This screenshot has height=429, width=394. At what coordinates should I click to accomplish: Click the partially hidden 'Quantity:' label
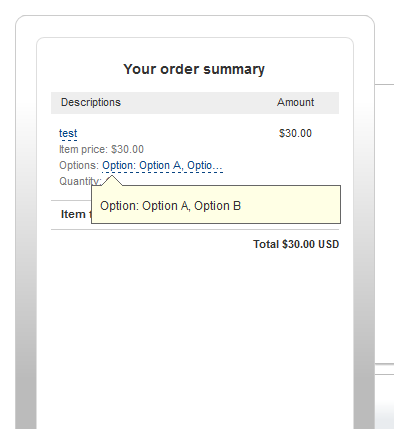click(x=80, y=181)
